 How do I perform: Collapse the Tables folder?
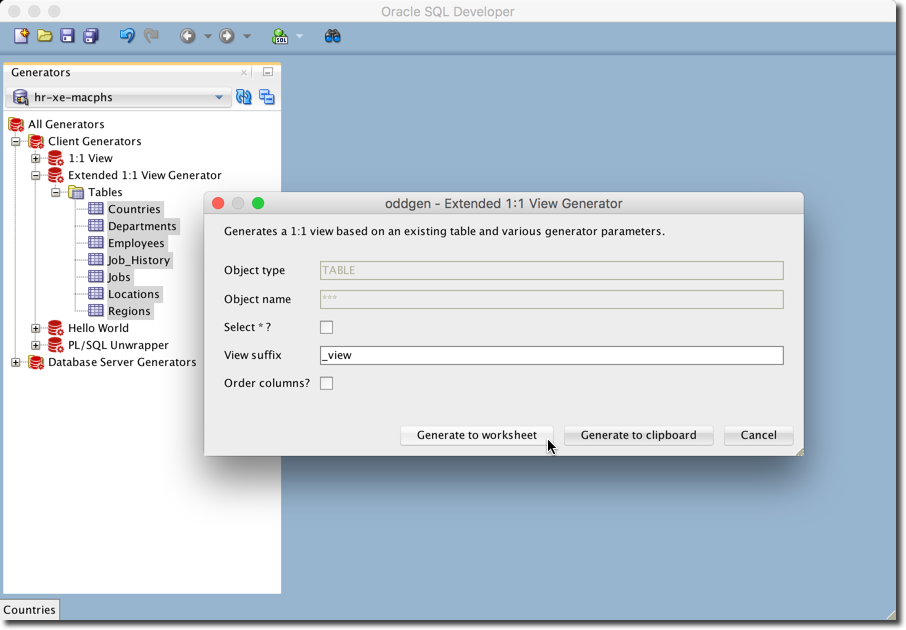click(x=55, y=192)
